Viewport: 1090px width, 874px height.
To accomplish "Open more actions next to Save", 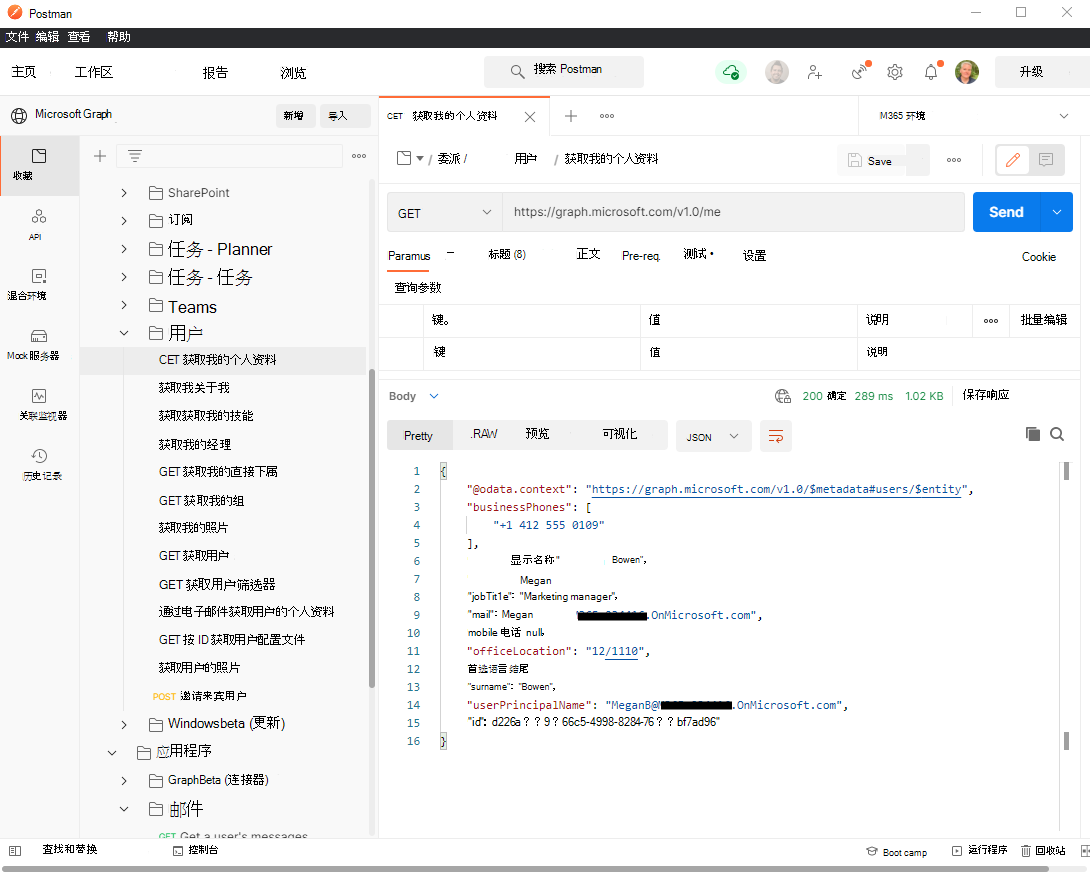I will [x=954, y=160].
